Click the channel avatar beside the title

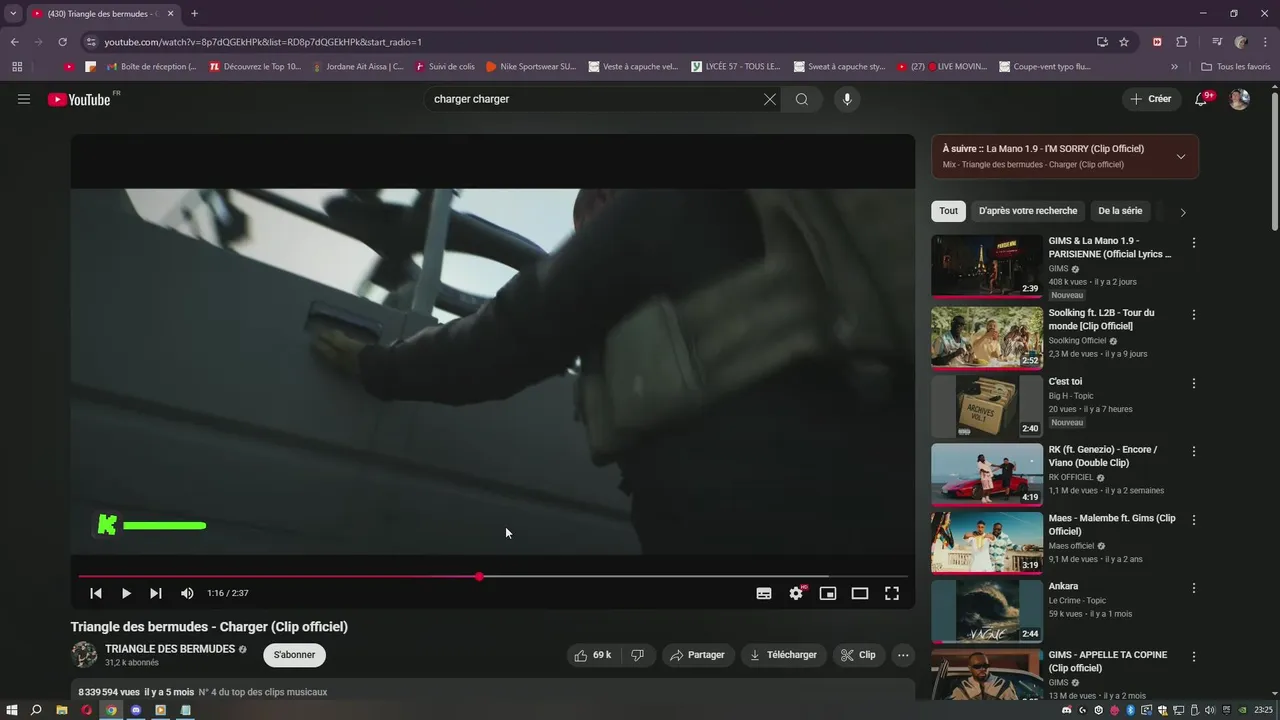click(x=84, y=655)
